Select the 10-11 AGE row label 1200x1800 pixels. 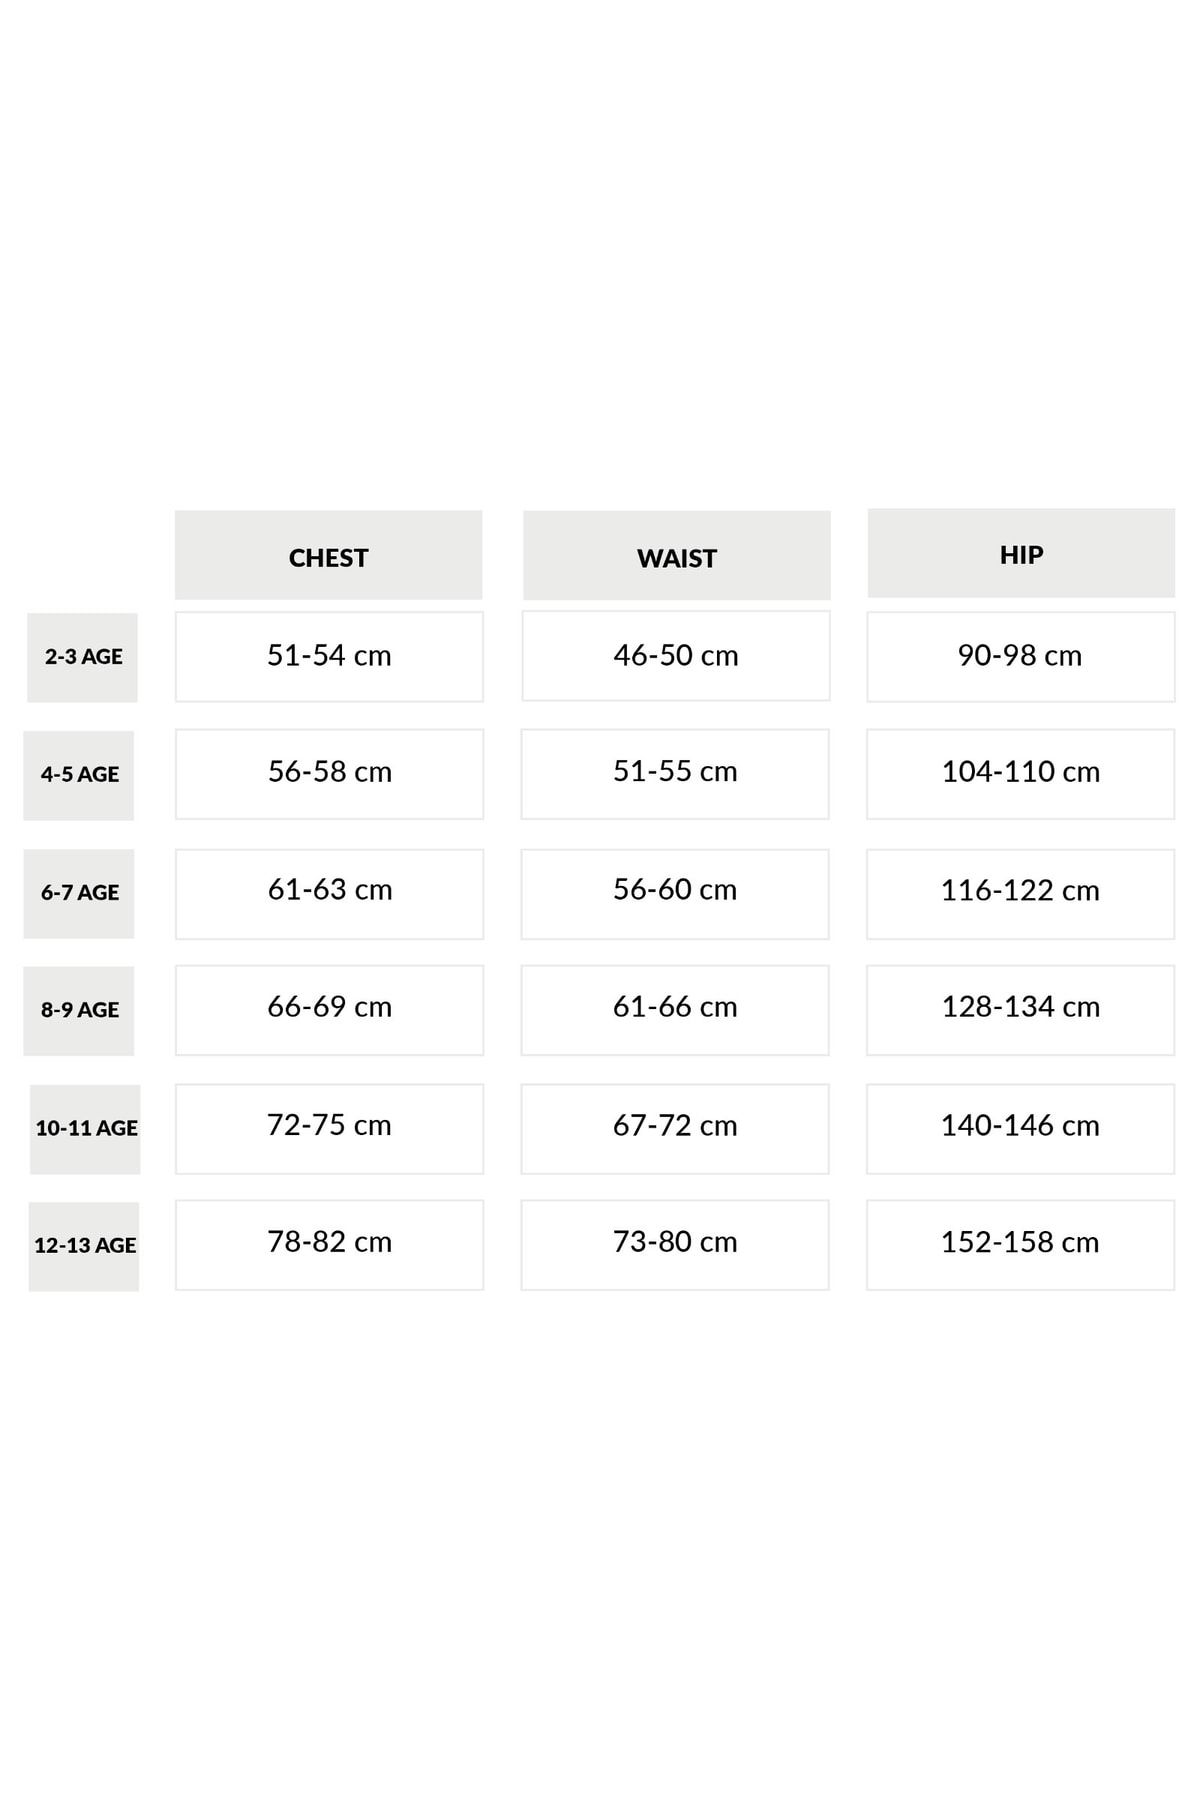[85, 1129]
